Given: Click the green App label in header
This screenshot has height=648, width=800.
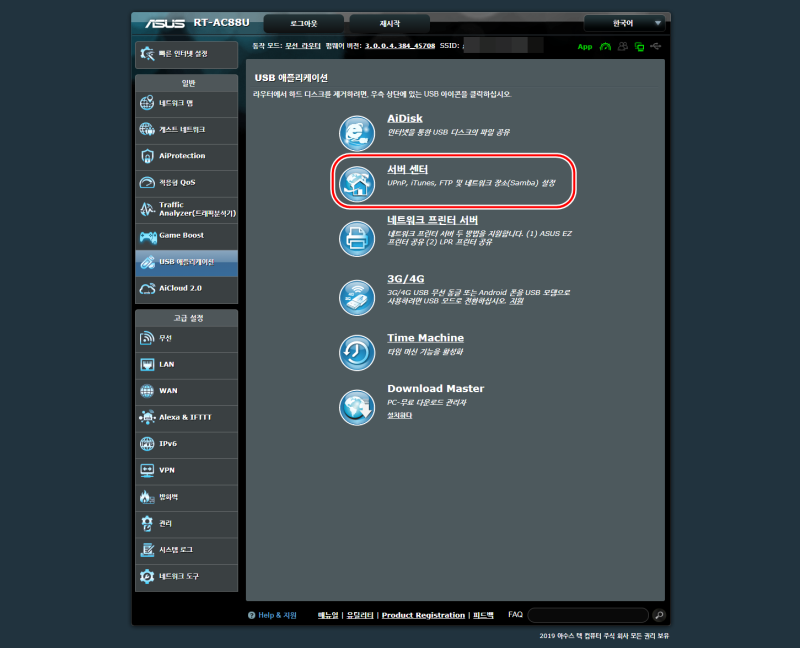Looking at the screenshot, I should pos(585,46).
